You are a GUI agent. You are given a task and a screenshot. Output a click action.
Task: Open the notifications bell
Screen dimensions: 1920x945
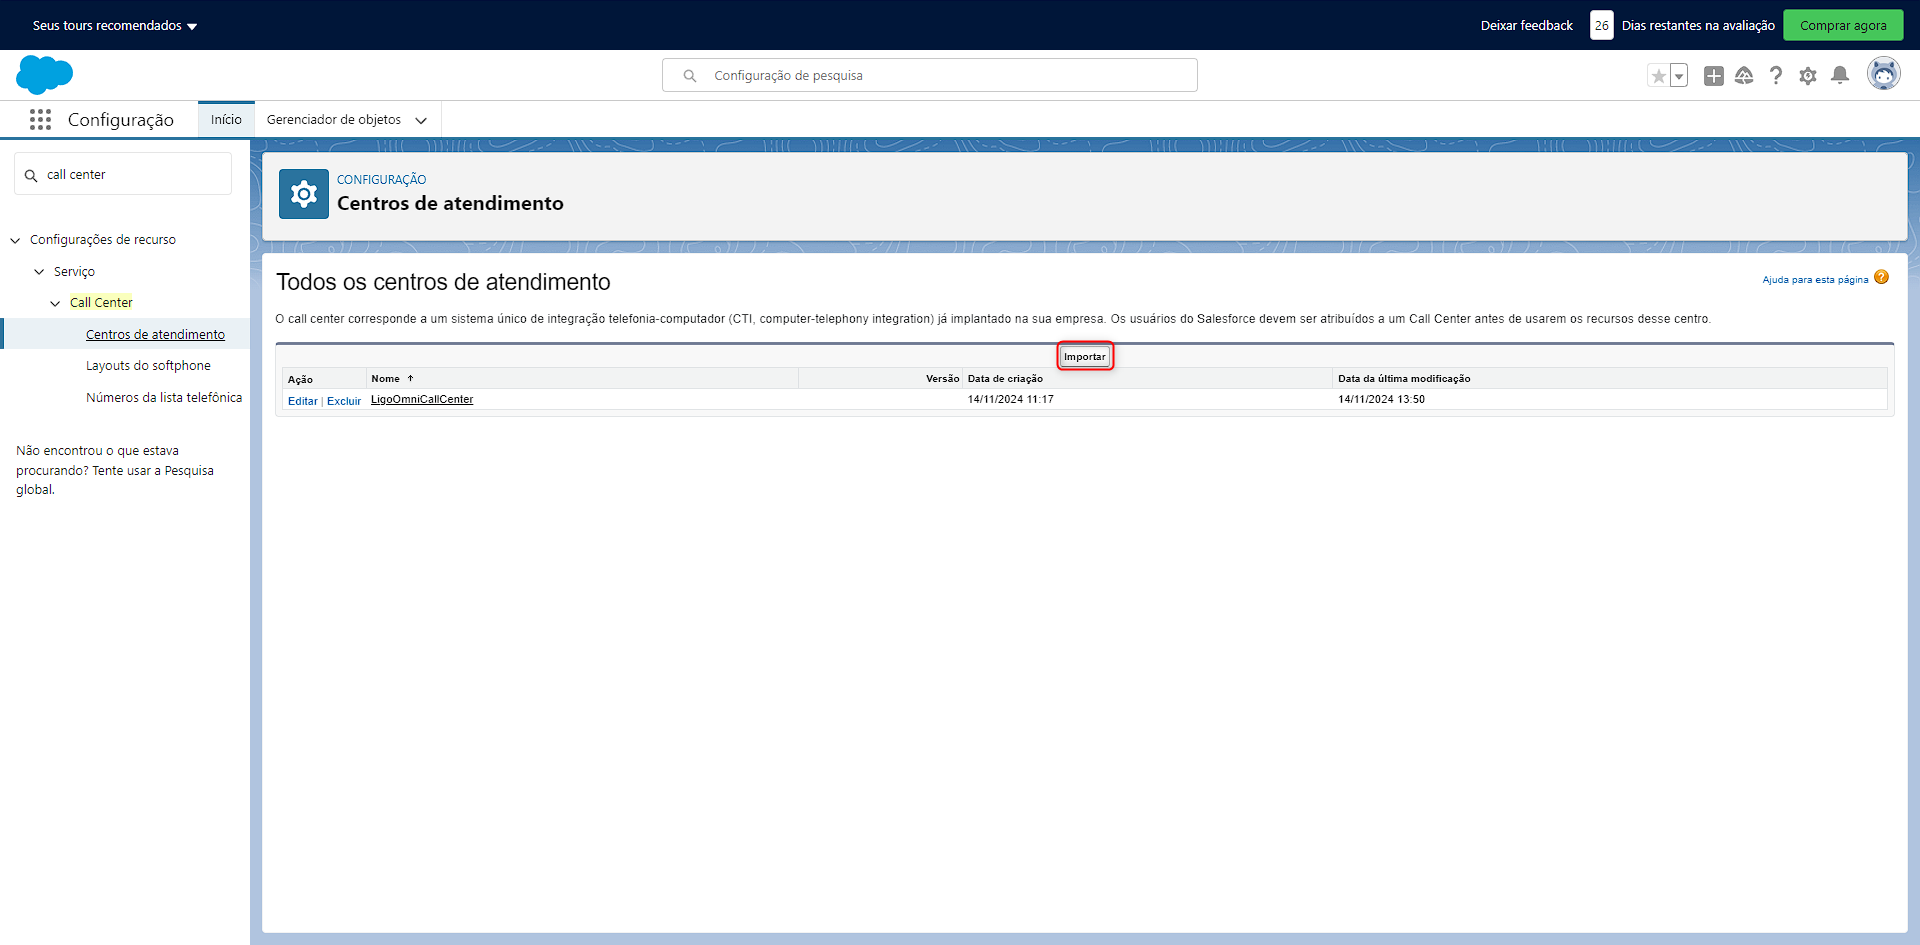[1840, 76]
